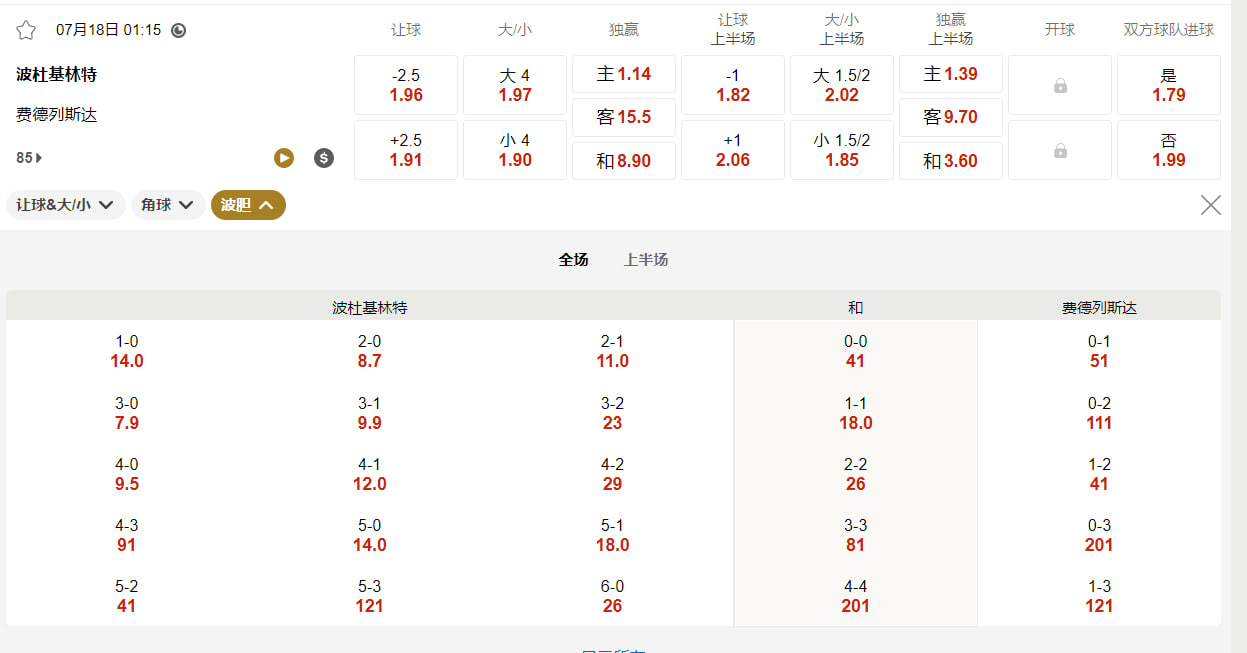The width and height of the screenshot is (1247, 653).
Task: Pick 大 4 at odds 1.97
Action: (515, 85)
